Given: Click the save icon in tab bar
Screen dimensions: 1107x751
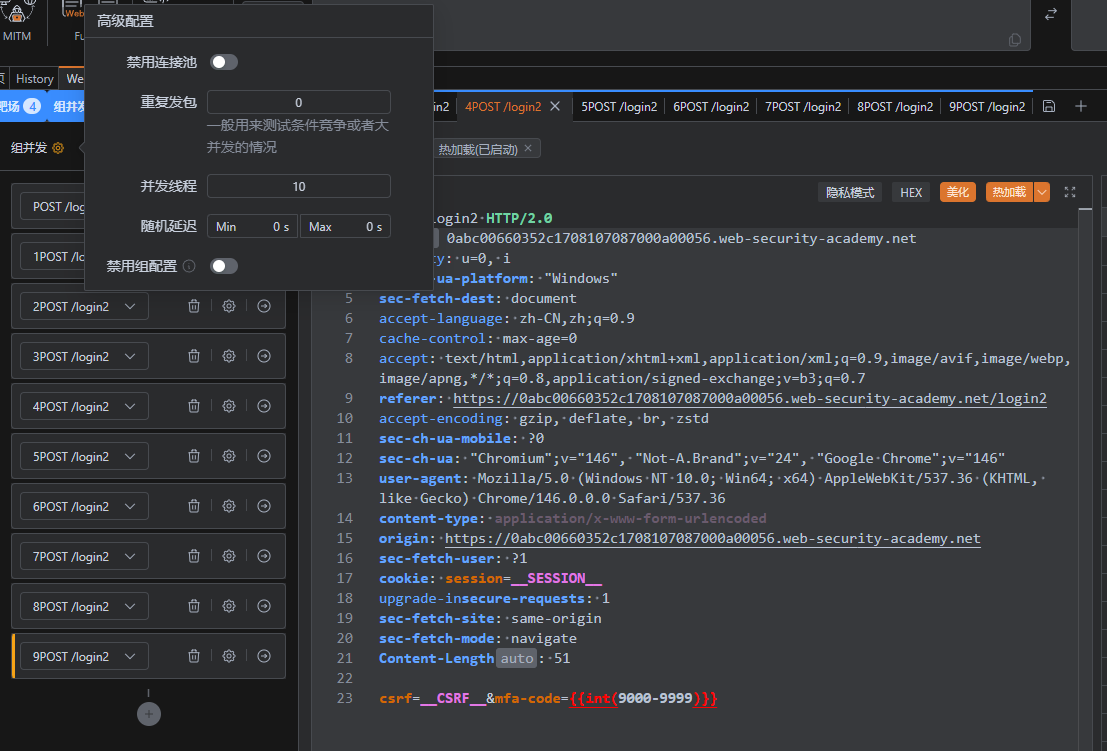Looking at the screenshot, I should 1049,106.
